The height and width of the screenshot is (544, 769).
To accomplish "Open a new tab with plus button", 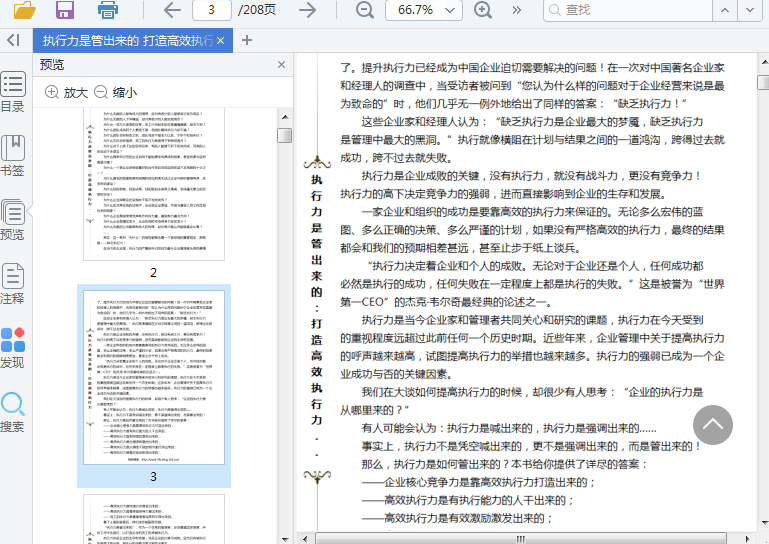I will click(x=247, y=40).
